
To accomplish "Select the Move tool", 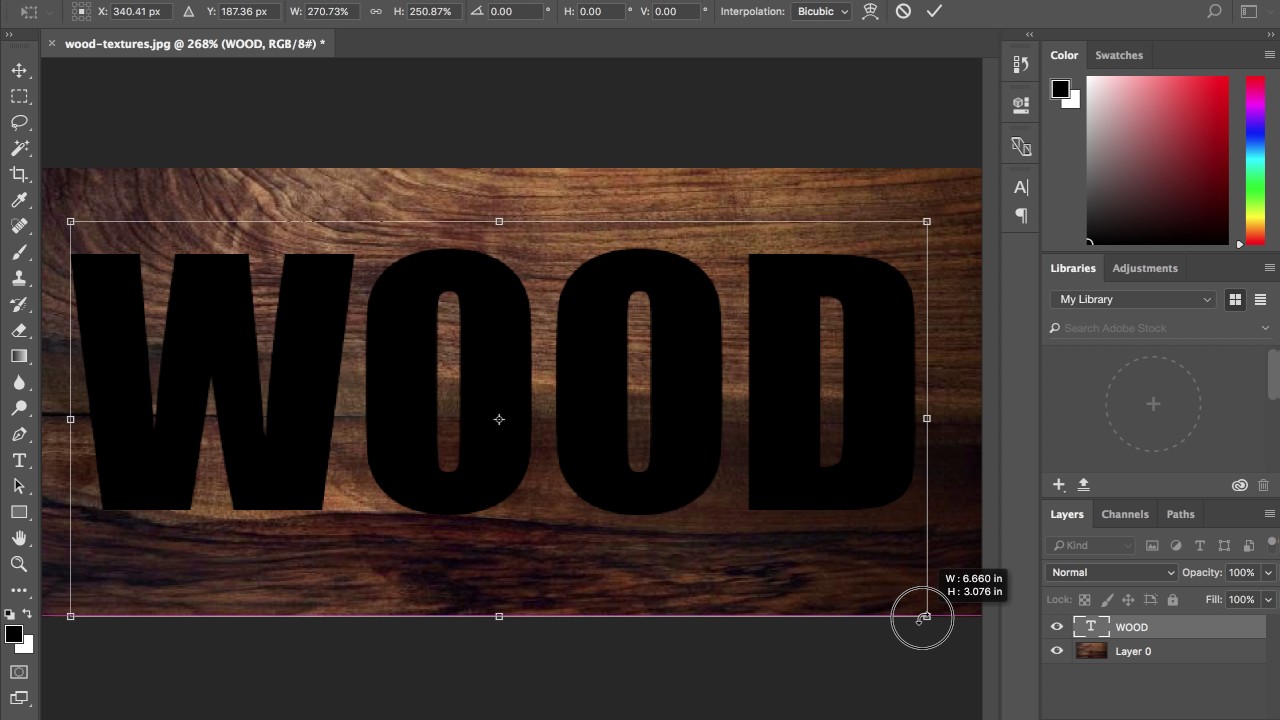I will pos(19,70).
